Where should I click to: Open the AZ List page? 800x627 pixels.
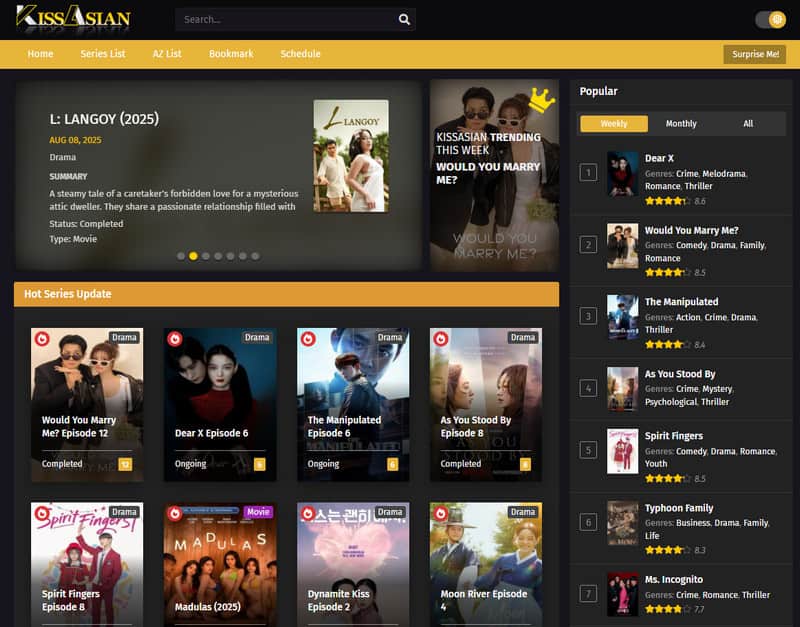[x=167, y=54]
